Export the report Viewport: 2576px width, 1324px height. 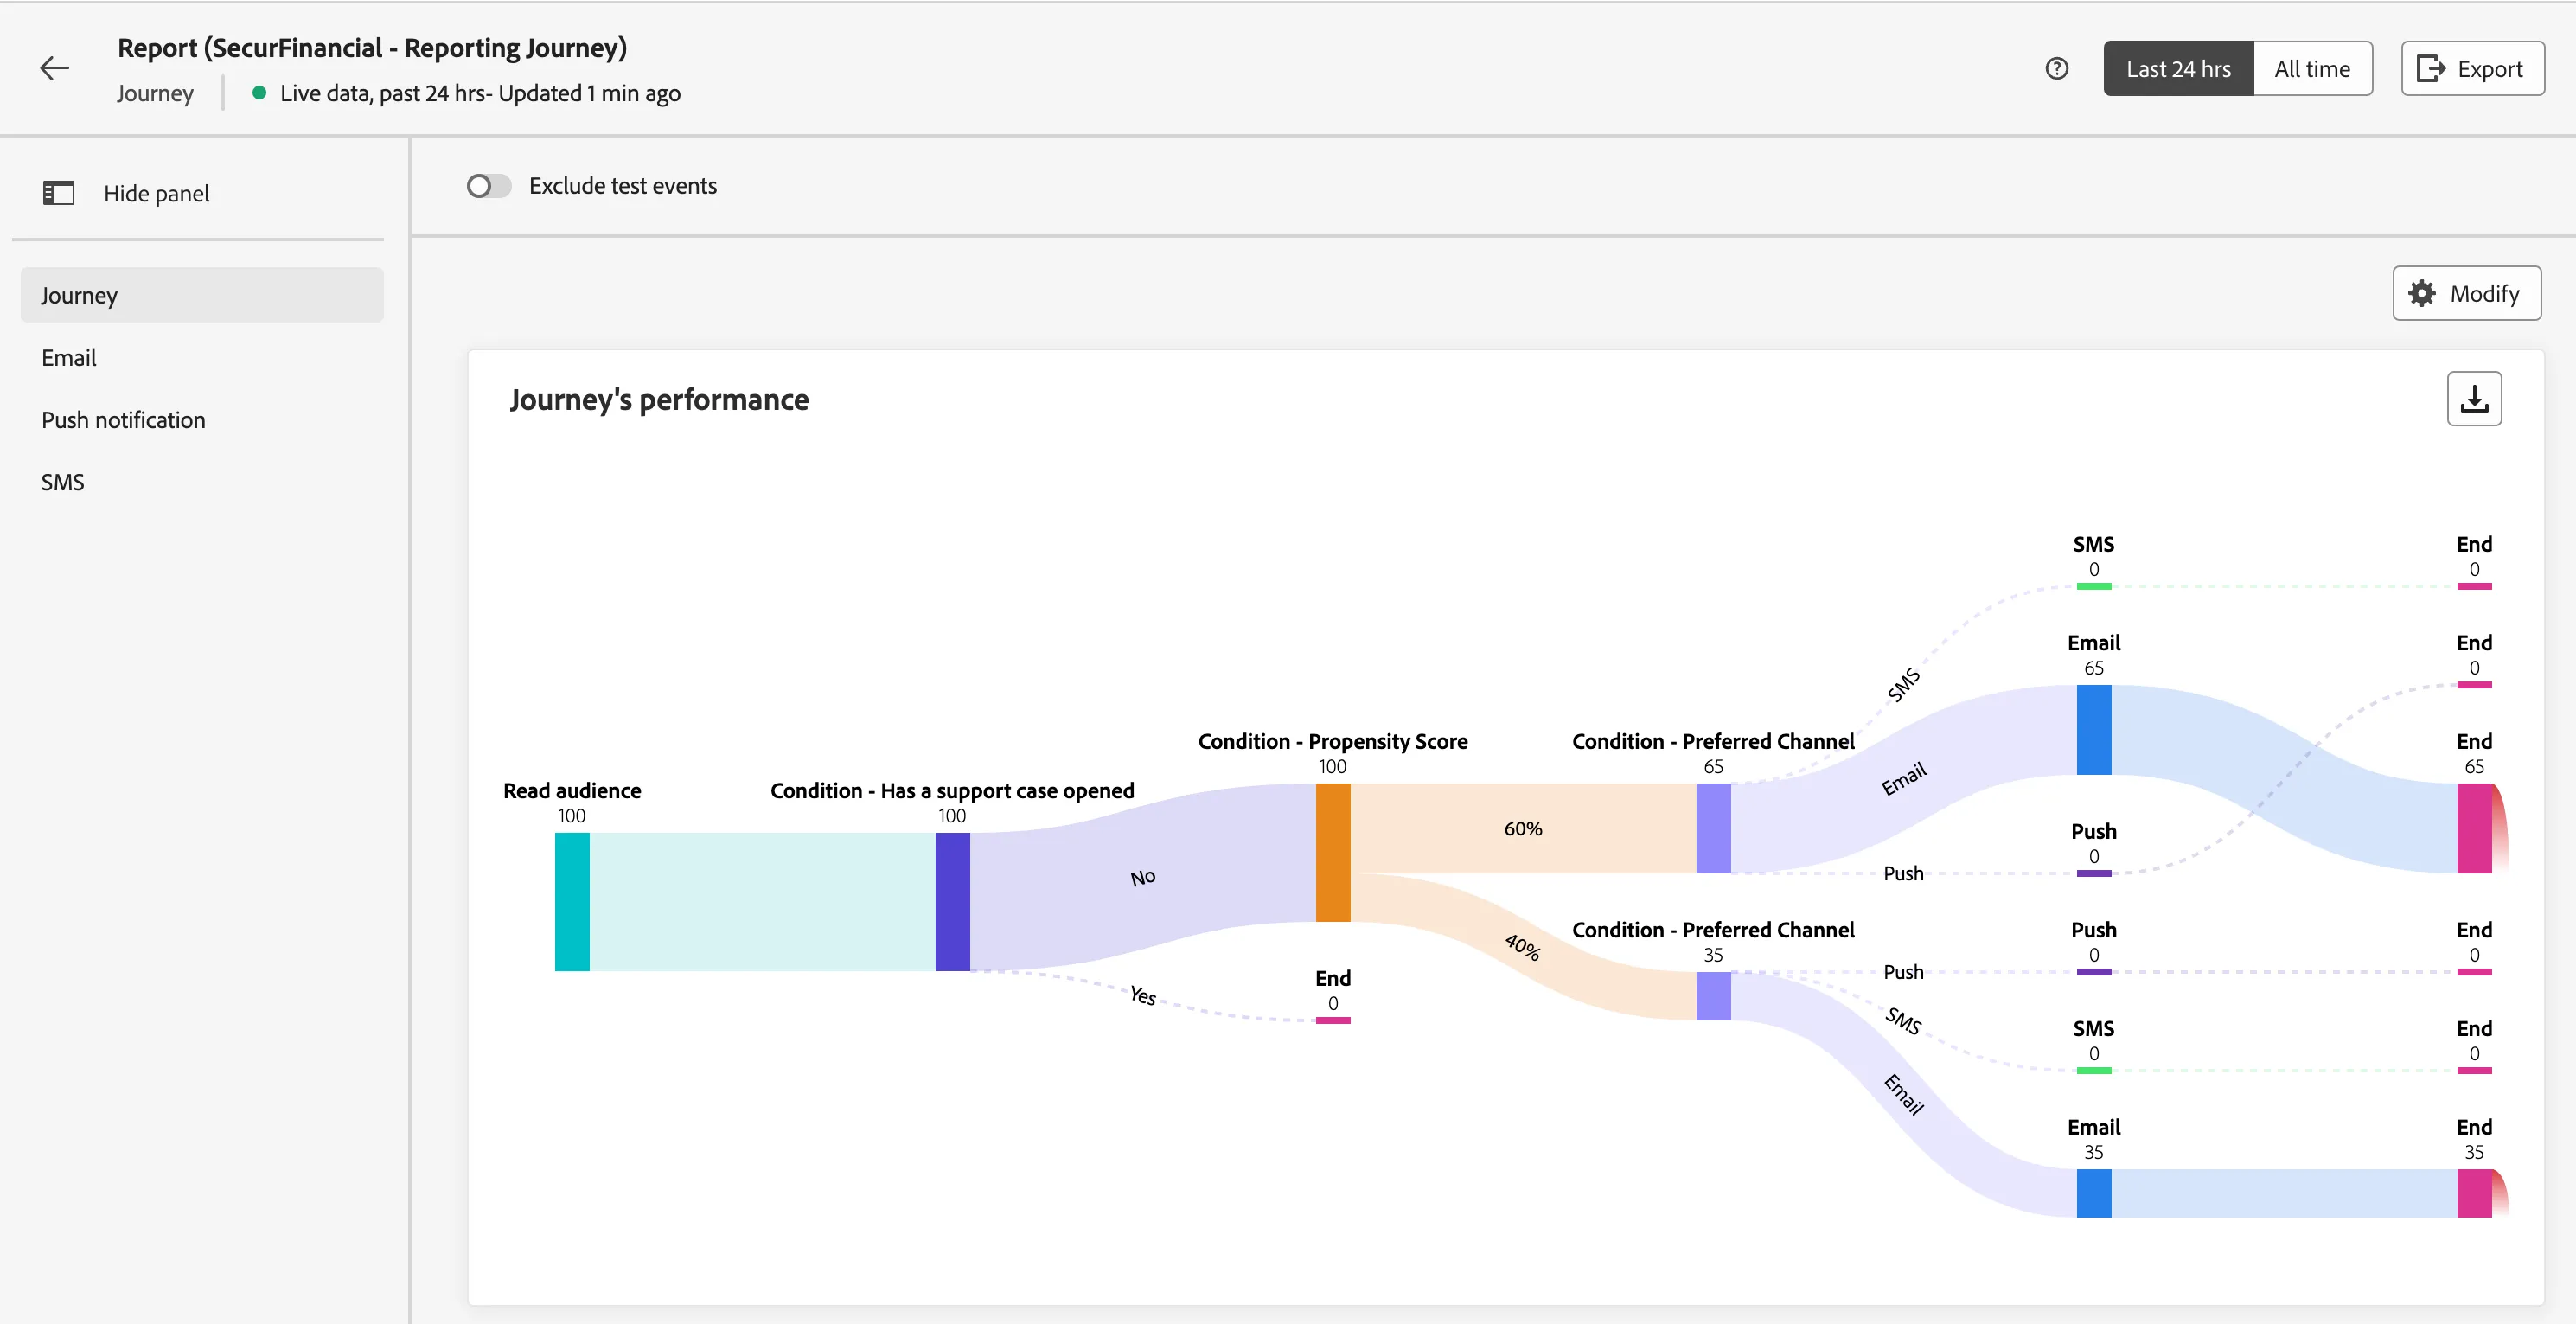pos(2472,68)
